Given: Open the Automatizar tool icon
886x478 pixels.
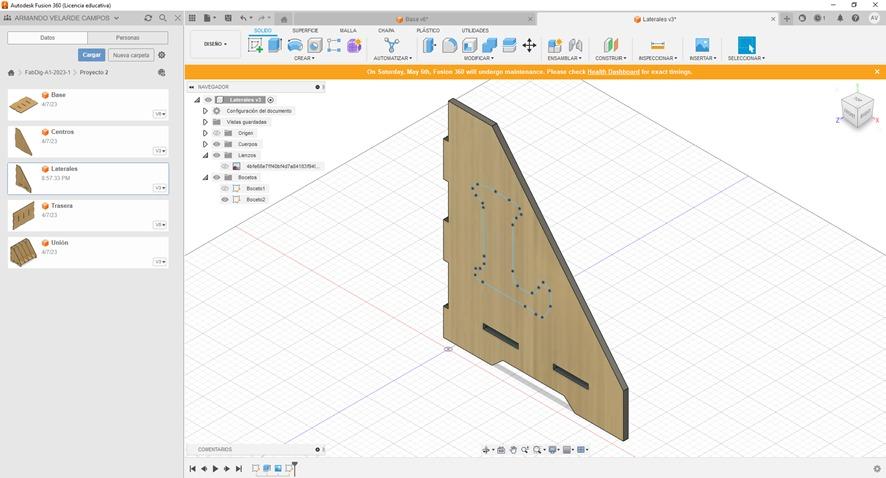Looking at the screenshot, I should (x=392, y=45).
